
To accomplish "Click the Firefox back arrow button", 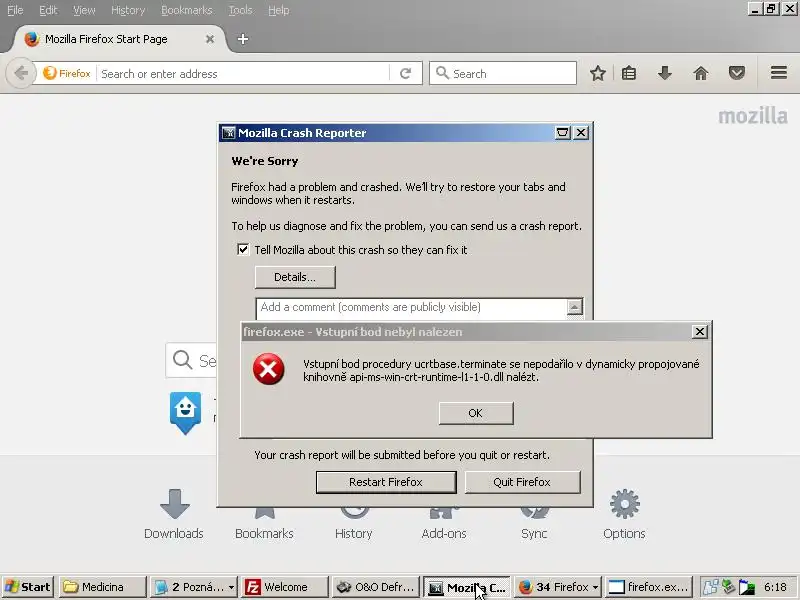I will (x=21, y=73).
